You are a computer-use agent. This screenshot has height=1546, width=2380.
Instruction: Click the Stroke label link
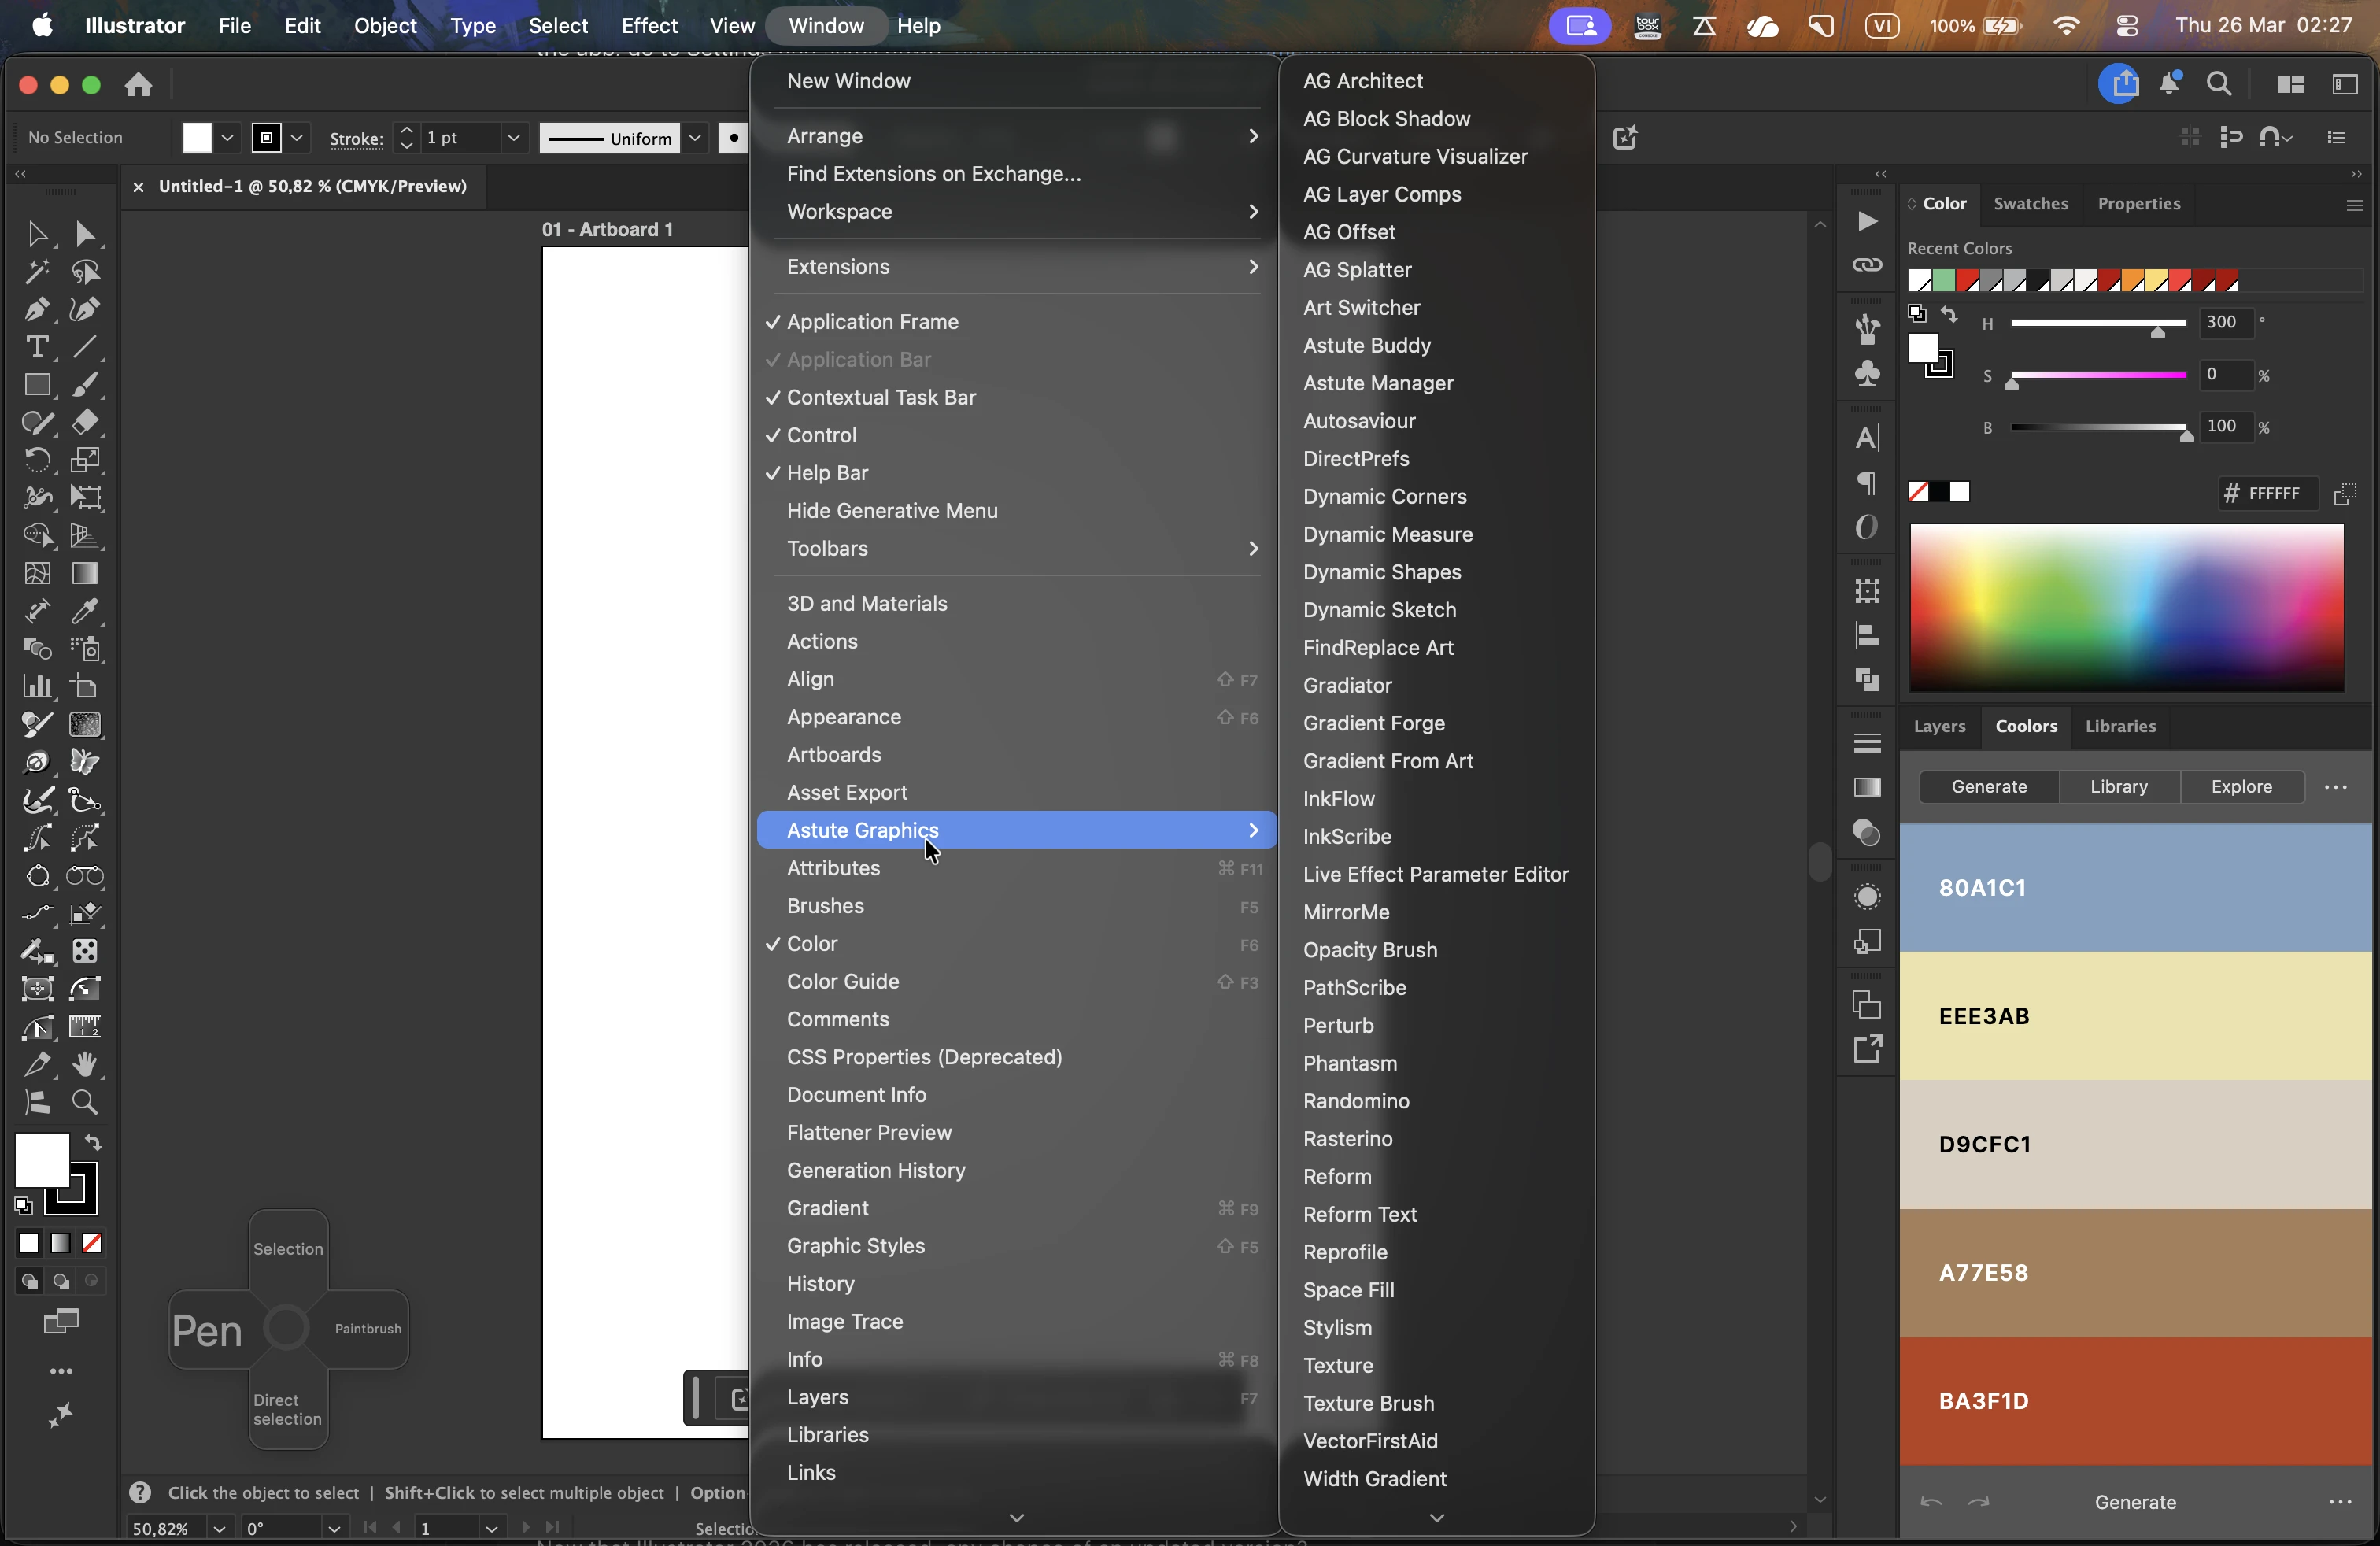coord(356,138)
